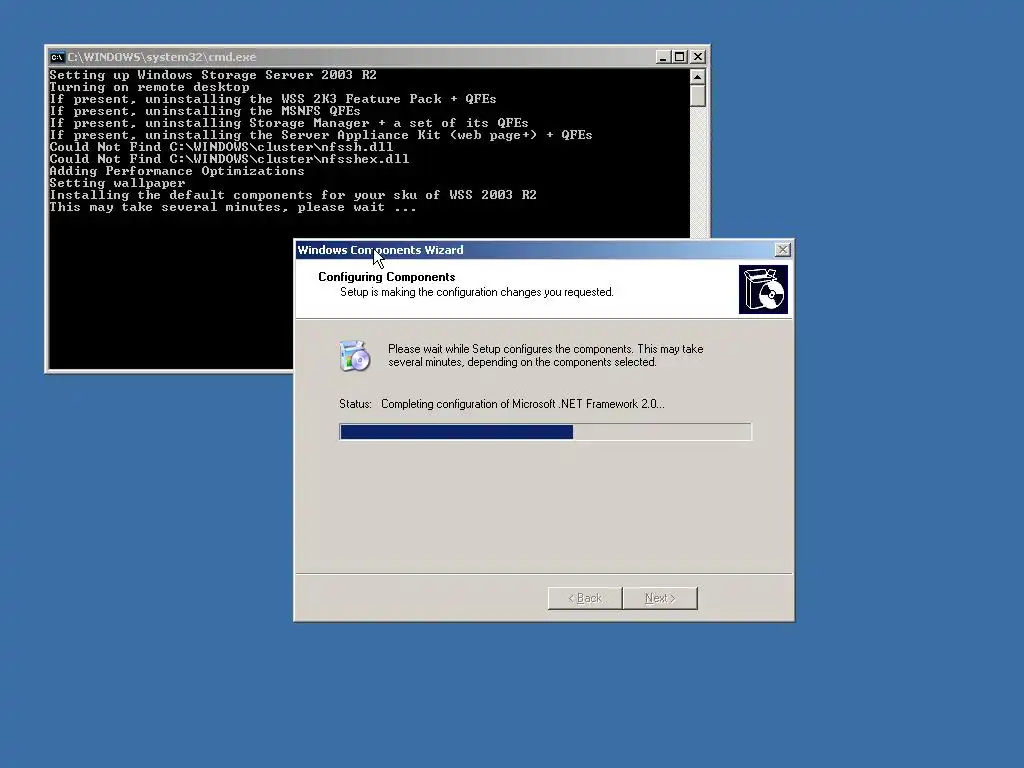
Task: Click the Windows Components Wizard title bar
Action: [544, 249]
